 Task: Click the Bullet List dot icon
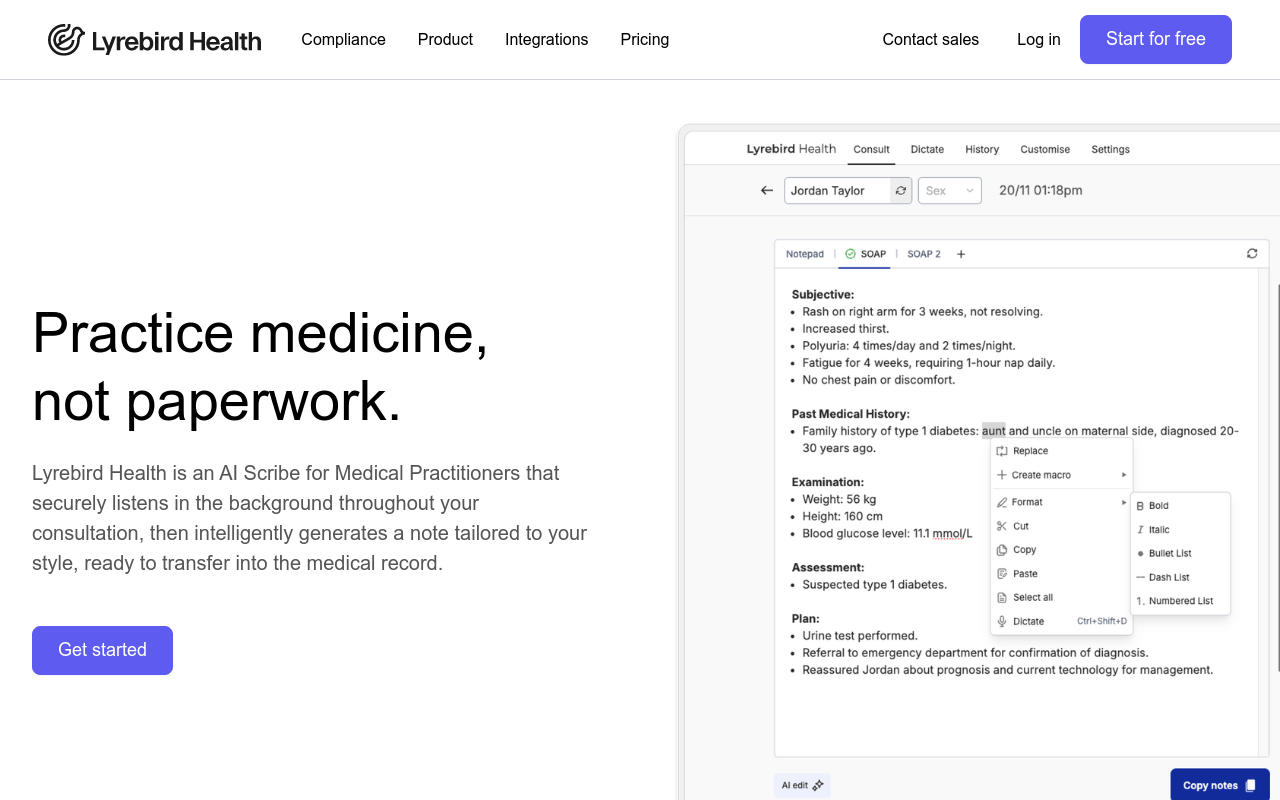coord(1140,553)
